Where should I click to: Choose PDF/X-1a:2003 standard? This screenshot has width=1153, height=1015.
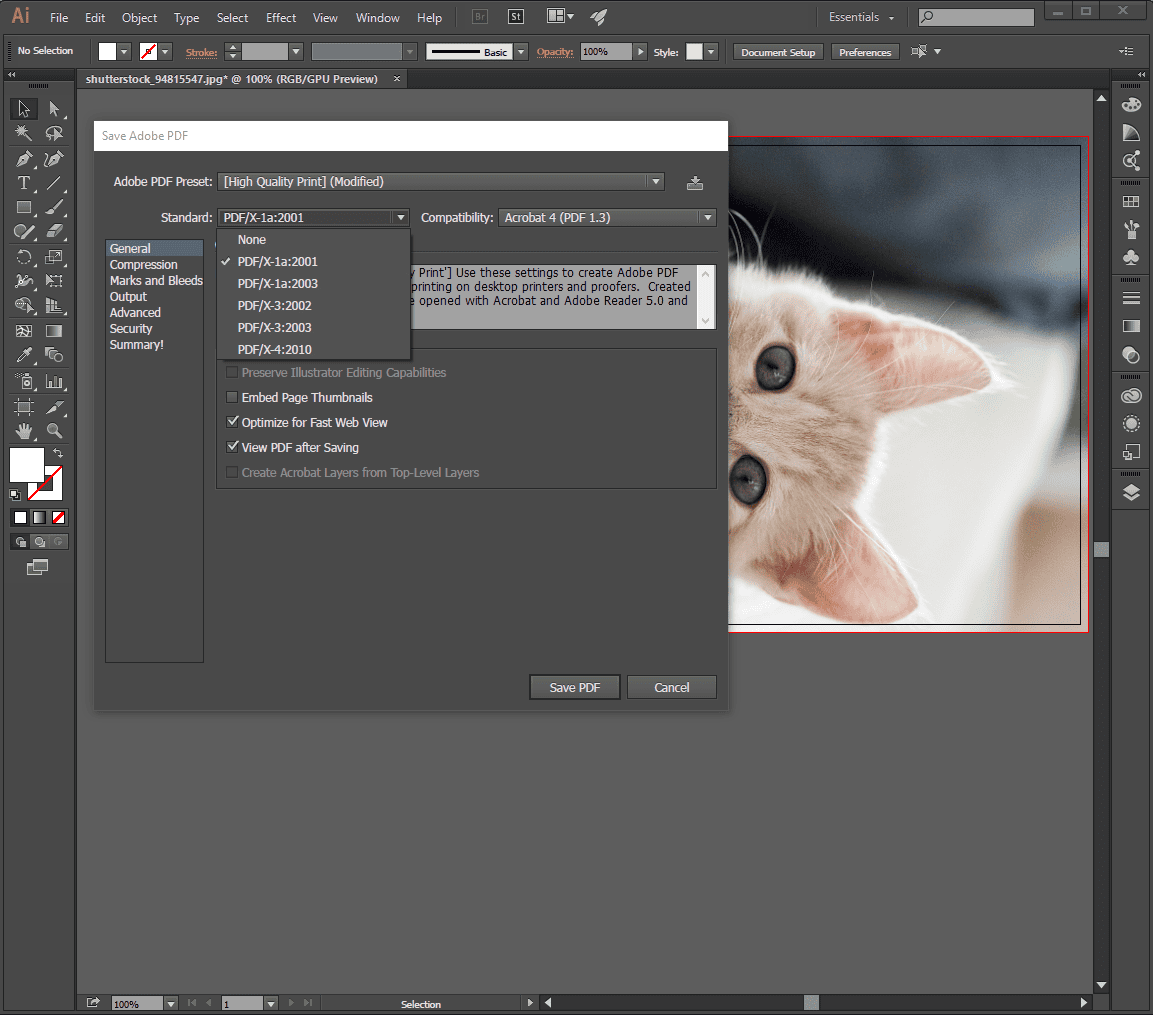(x=278, y=284)
